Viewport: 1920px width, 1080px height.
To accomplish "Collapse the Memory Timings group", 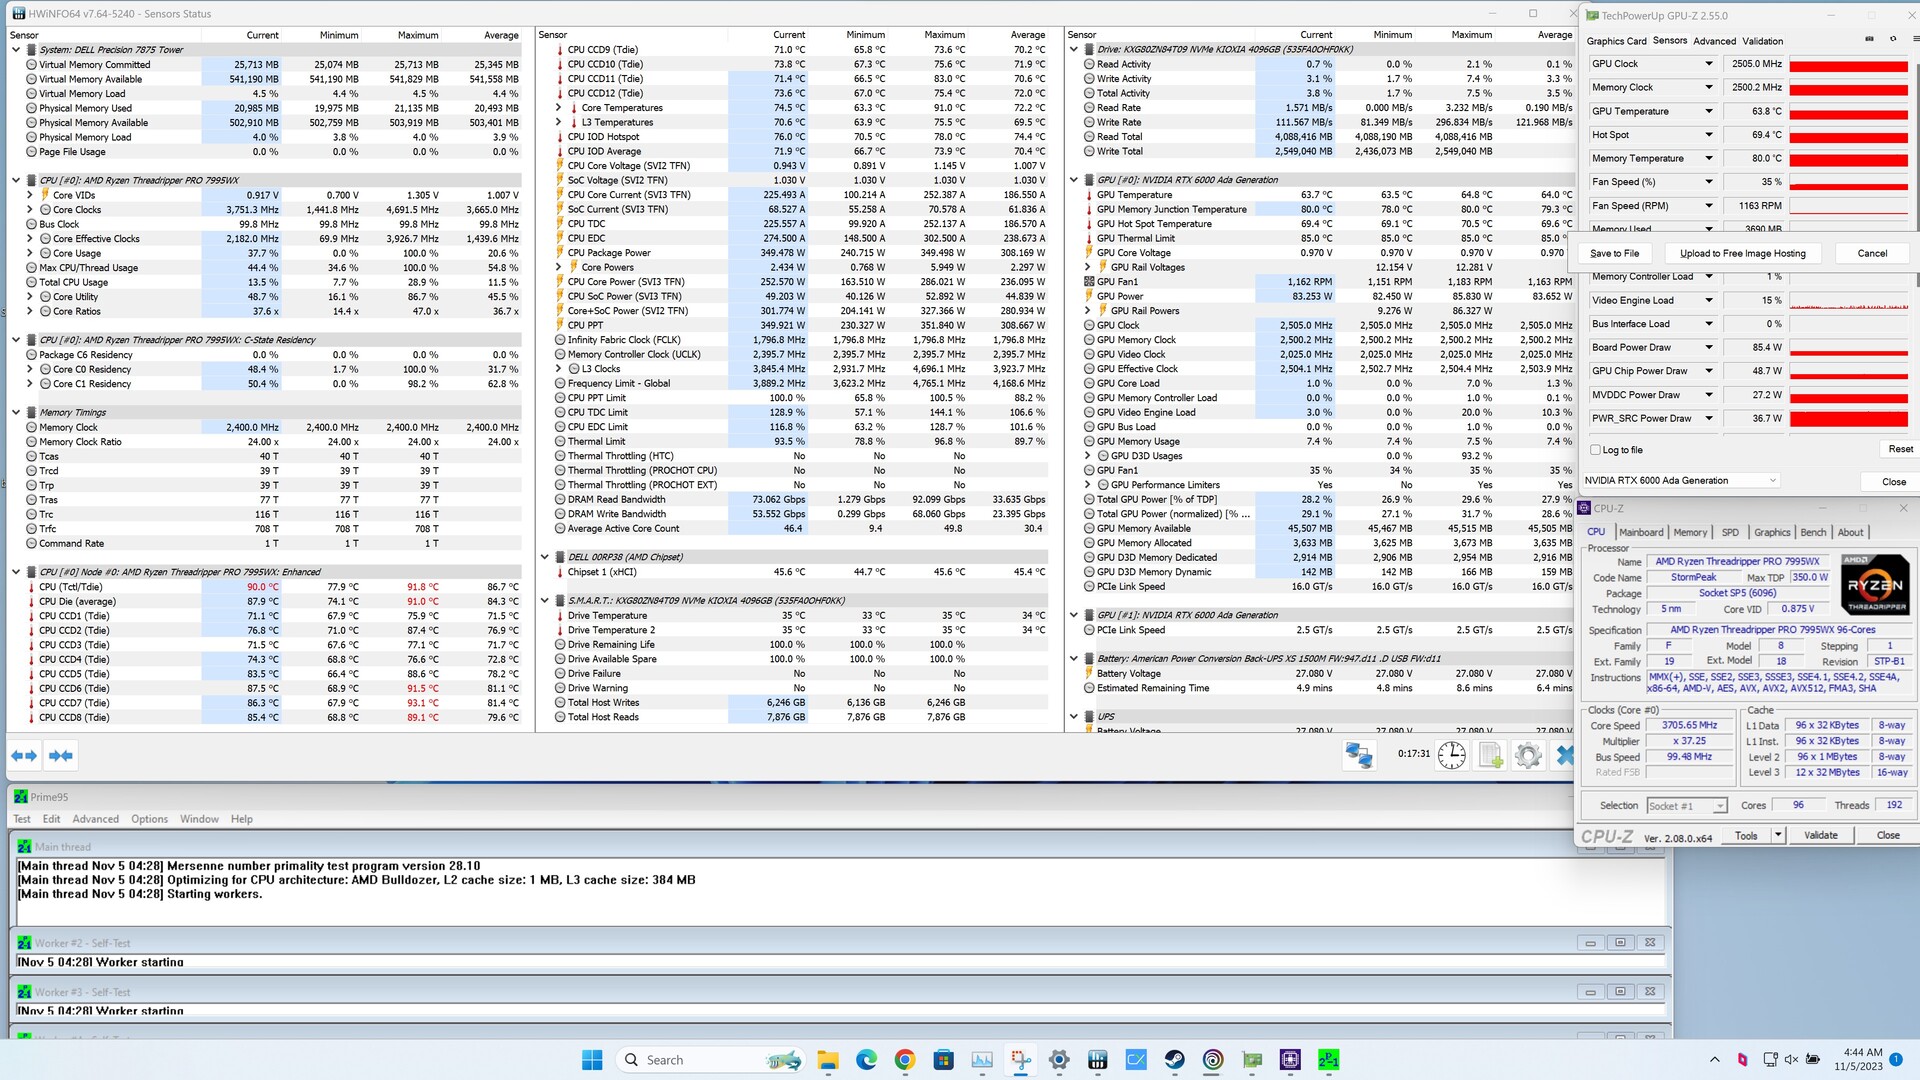I will pyautogui.click(x=16, y=412).
